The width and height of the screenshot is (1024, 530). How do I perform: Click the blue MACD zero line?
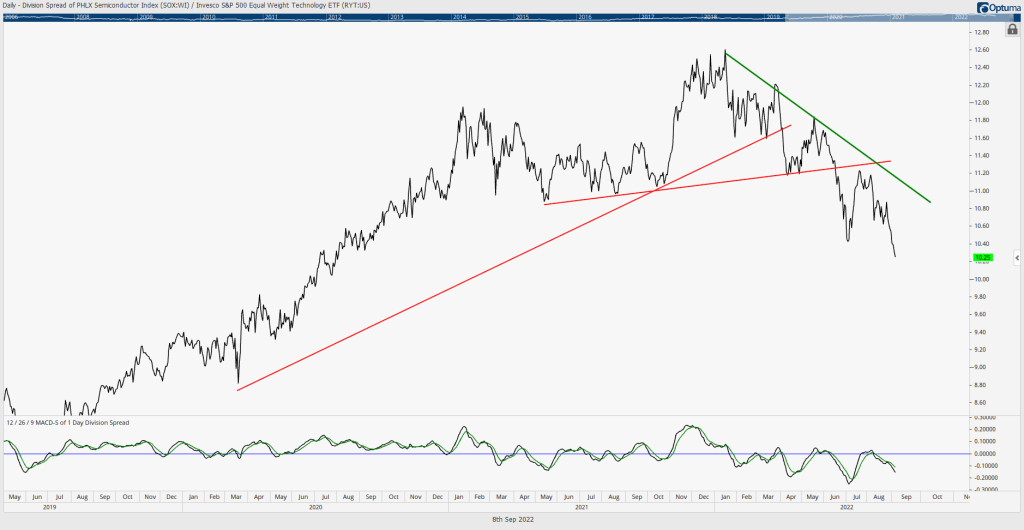487,454
